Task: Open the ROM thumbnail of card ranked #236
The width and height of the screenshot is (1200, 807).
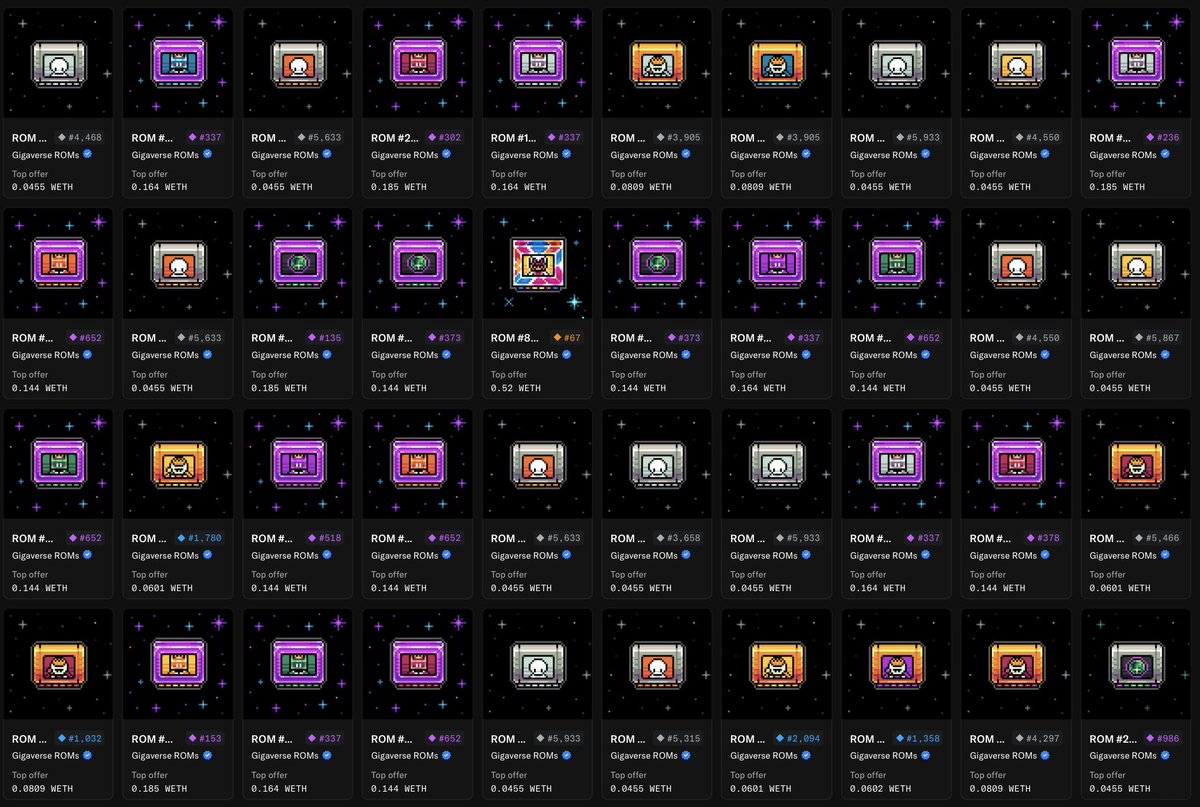Action: tap(1135, 63)
